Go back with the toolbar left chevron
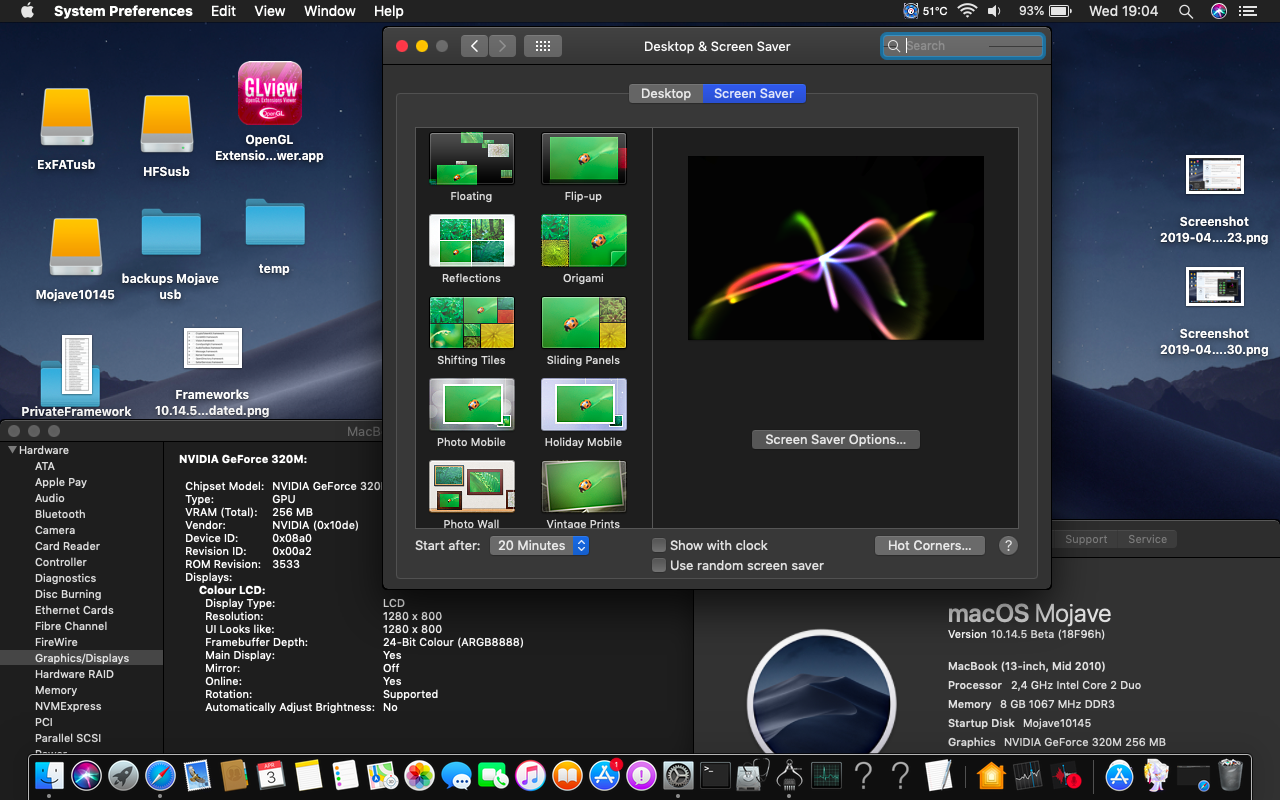1280x800 pixels. pos(475,46)
